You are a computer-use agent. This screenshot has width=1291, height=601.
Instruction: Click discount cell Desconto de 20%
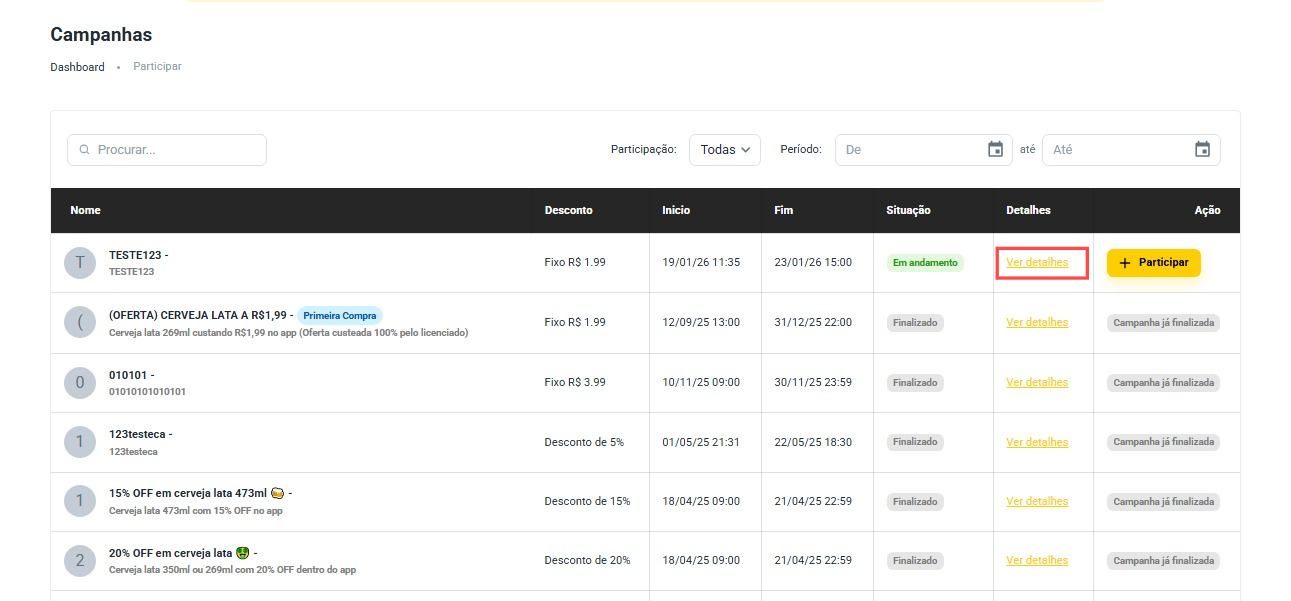tap(587, 560)
